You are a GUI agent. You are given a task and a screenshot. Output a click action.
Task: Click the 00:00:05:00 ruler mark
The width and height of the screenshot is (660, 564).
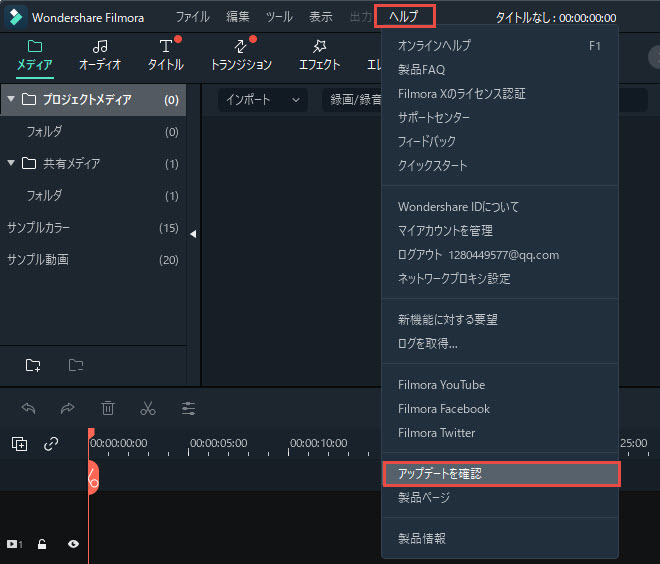click(218, 443)
